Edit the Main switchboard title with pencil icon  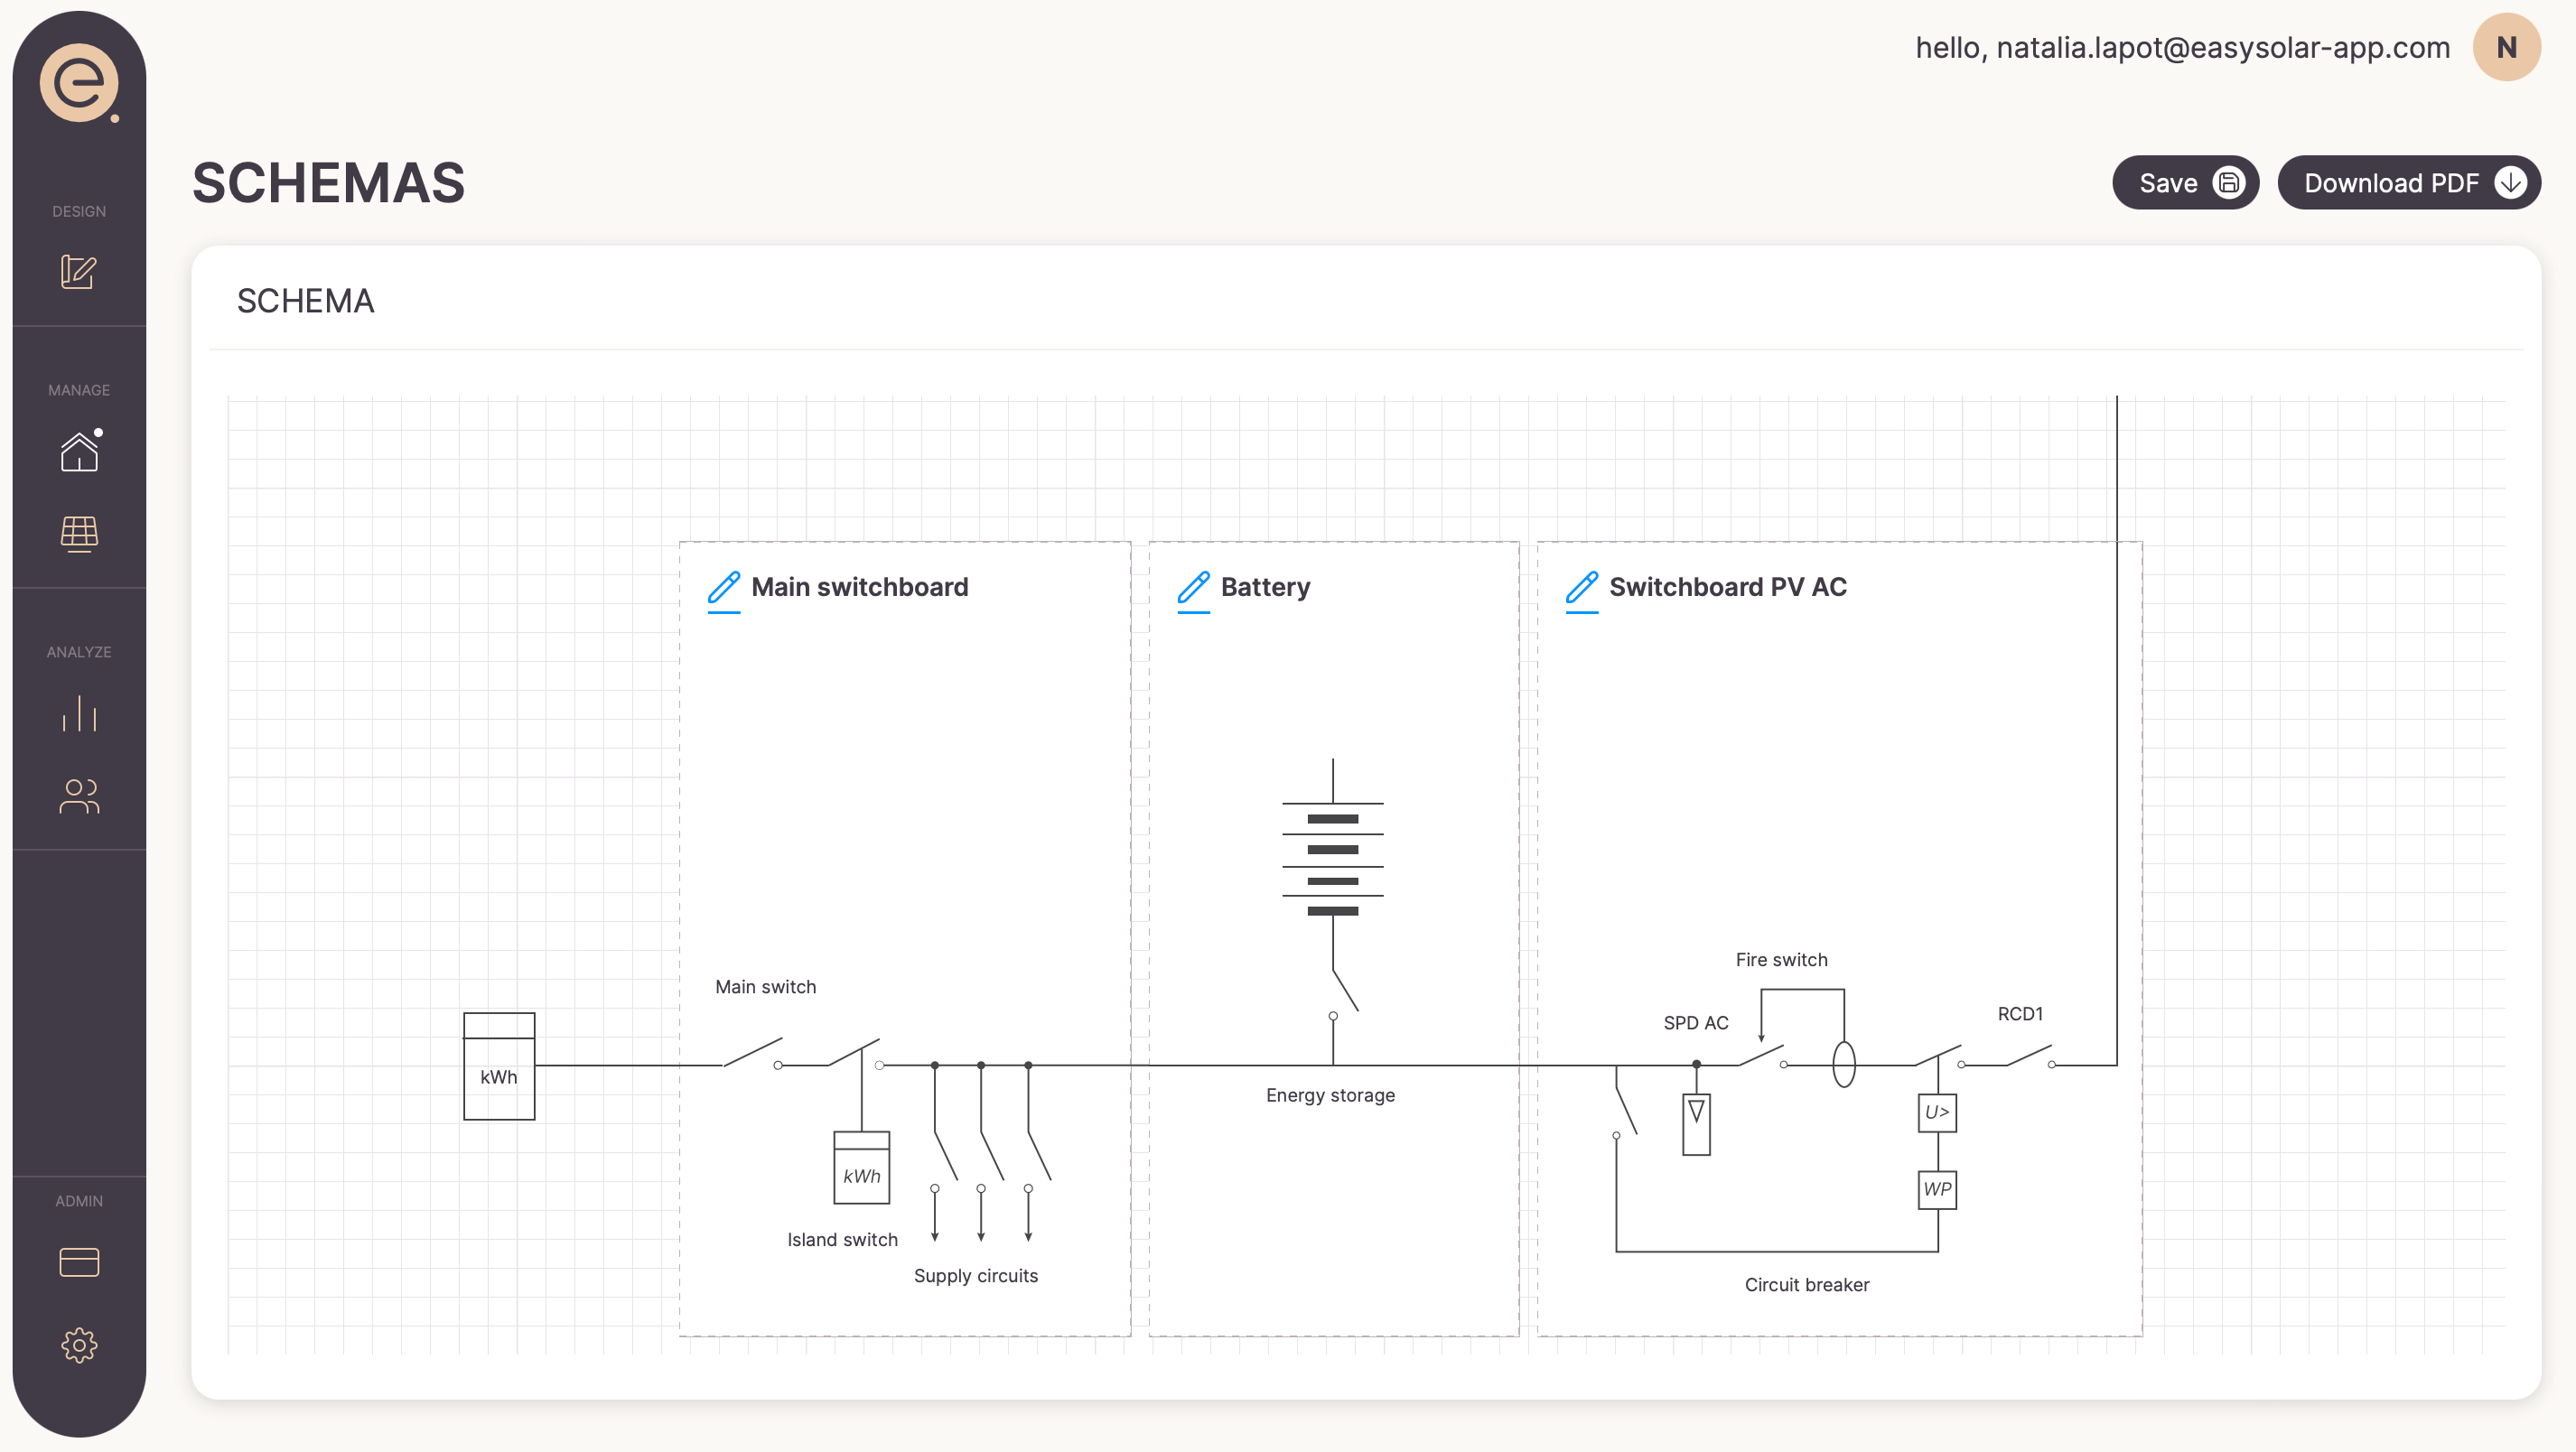point(724,589)
